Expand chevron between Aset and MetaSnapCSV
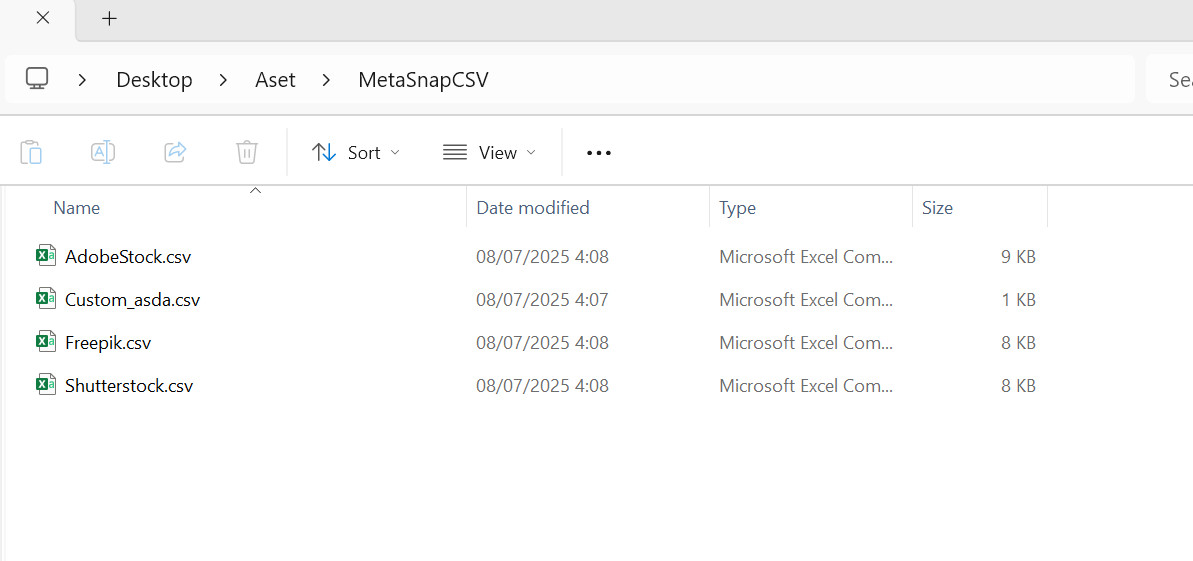 326,79
